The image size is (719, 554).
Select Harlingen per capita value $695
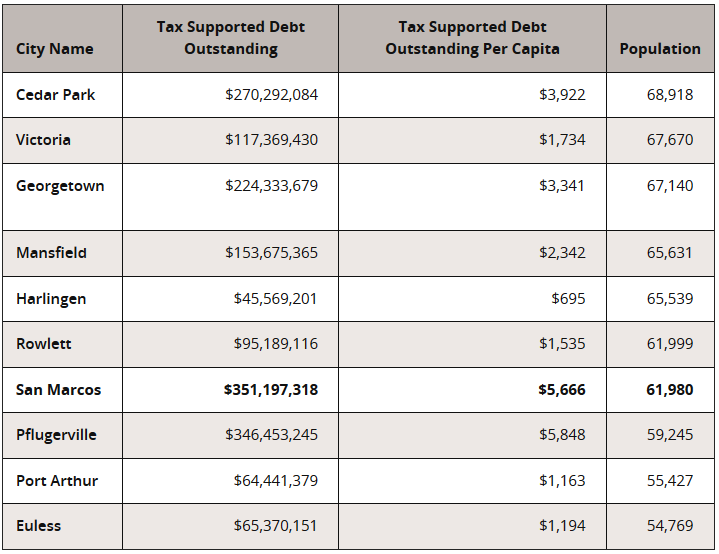(x=568, y=299)
